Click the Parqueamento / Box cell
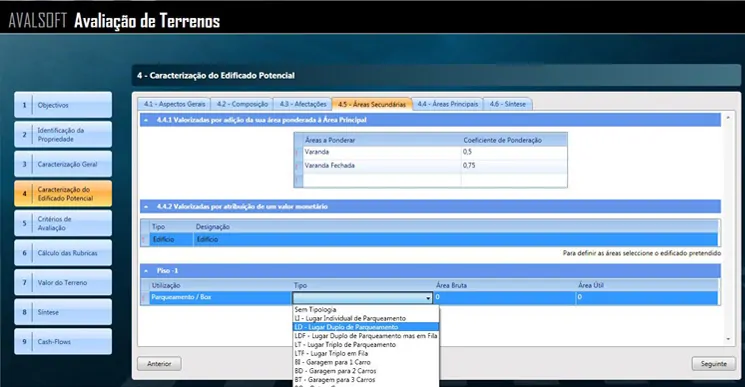This screenshot has width=745, height=387. click(220, 297)
